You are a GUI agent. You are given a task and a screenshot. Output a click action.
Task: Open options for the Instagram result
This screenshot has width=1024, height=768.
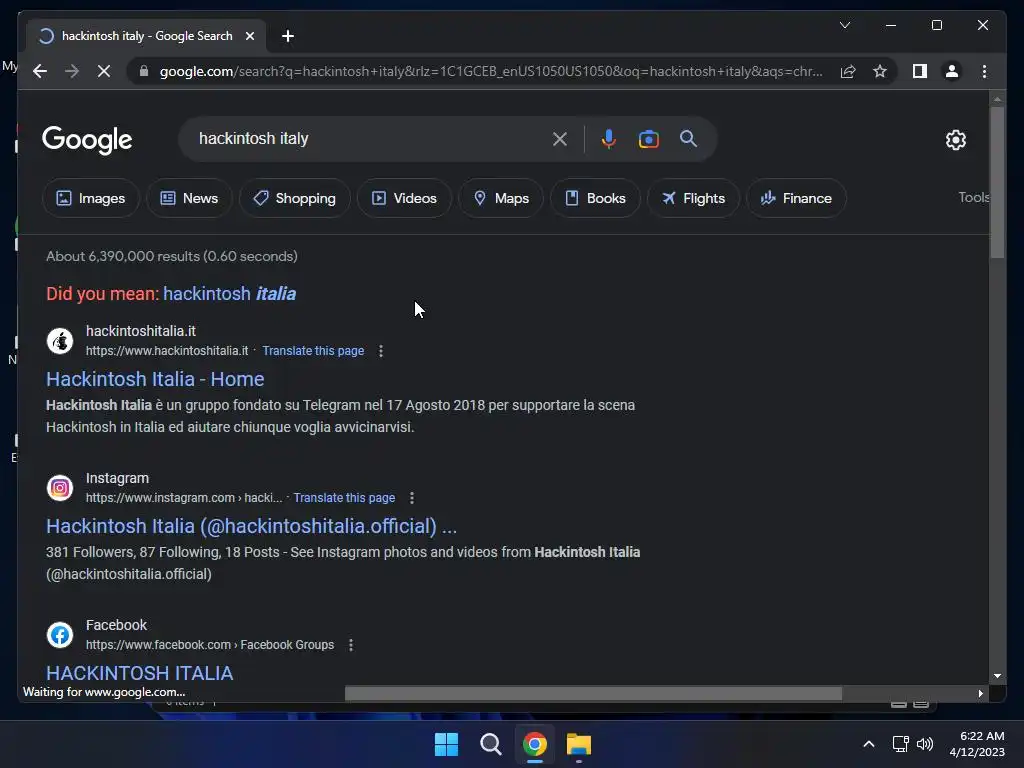[411, 498]
